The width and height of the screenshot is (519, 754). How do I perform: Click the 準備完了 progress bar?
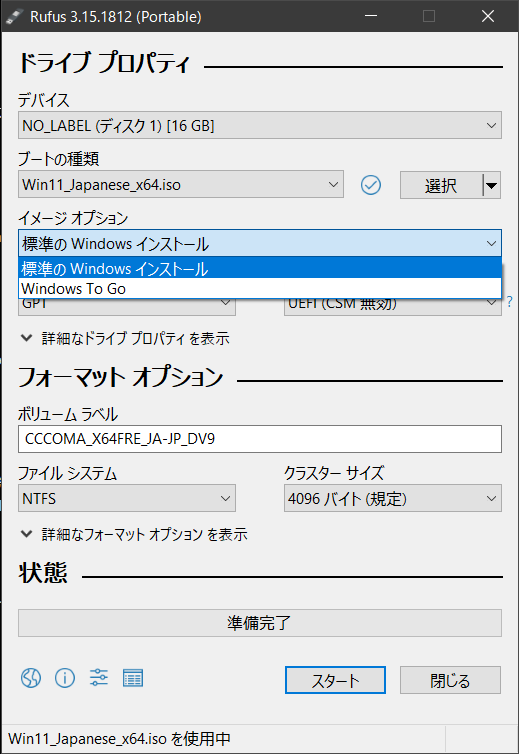pyautogui.click(x=260, y=623)
